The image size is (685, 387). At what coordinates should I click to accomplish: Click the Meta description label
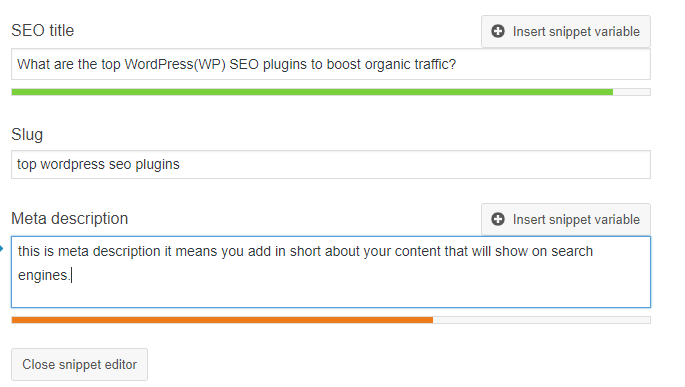click(x=69, y=218)
